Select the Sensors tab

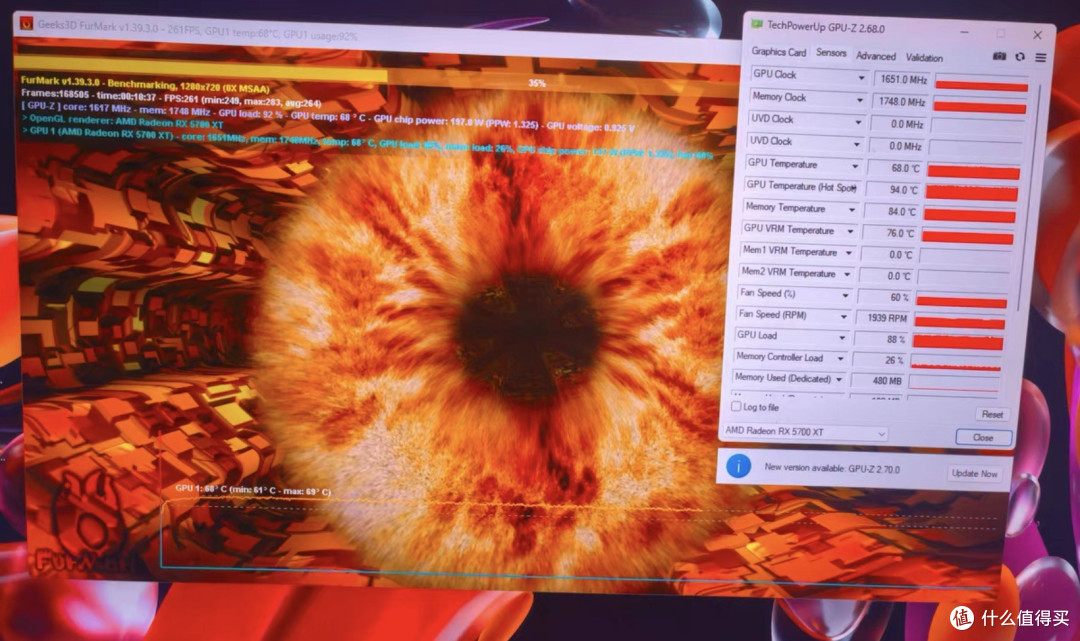coord(831,53)
